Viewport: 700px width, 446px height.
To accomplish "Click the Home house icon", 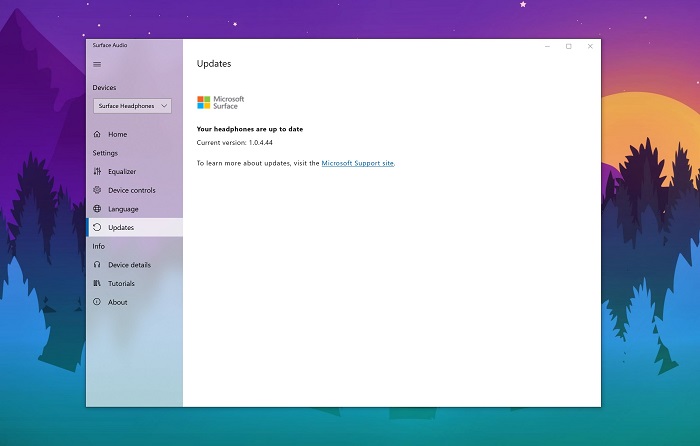I will pos(97,134).
